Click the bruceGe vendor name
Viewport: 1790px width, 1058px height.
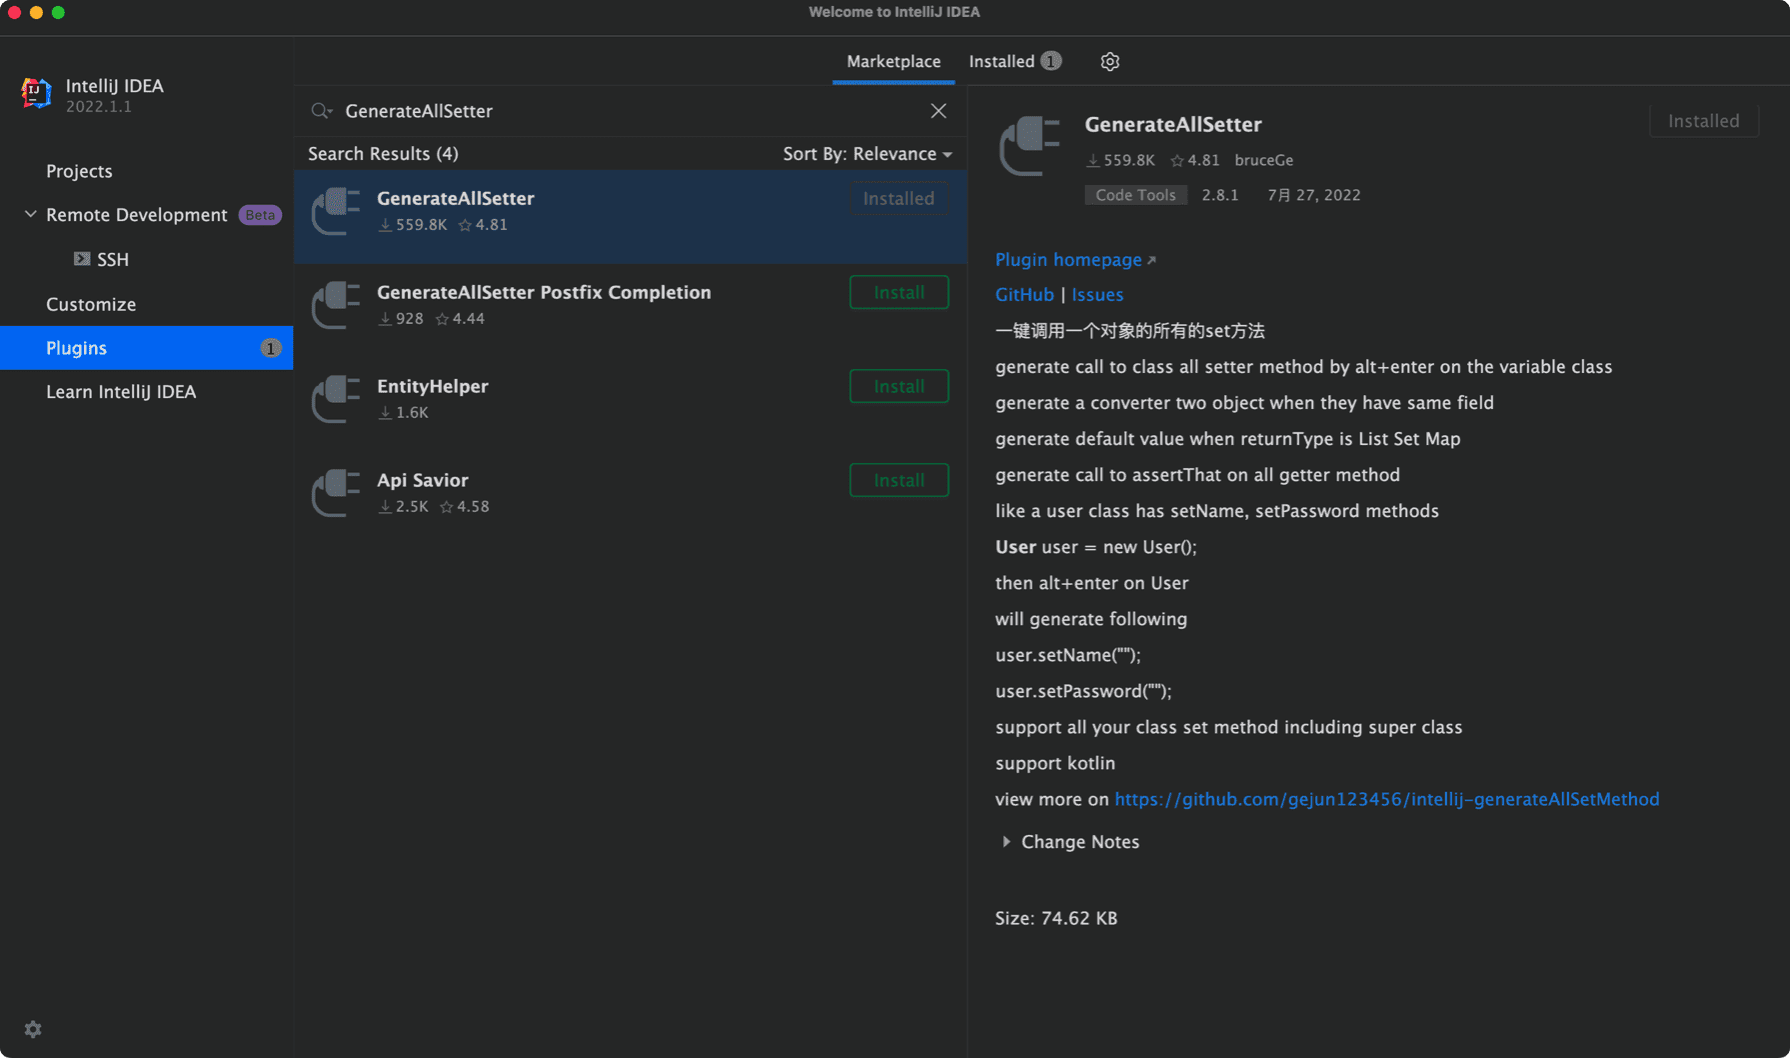coord(1264,160)
